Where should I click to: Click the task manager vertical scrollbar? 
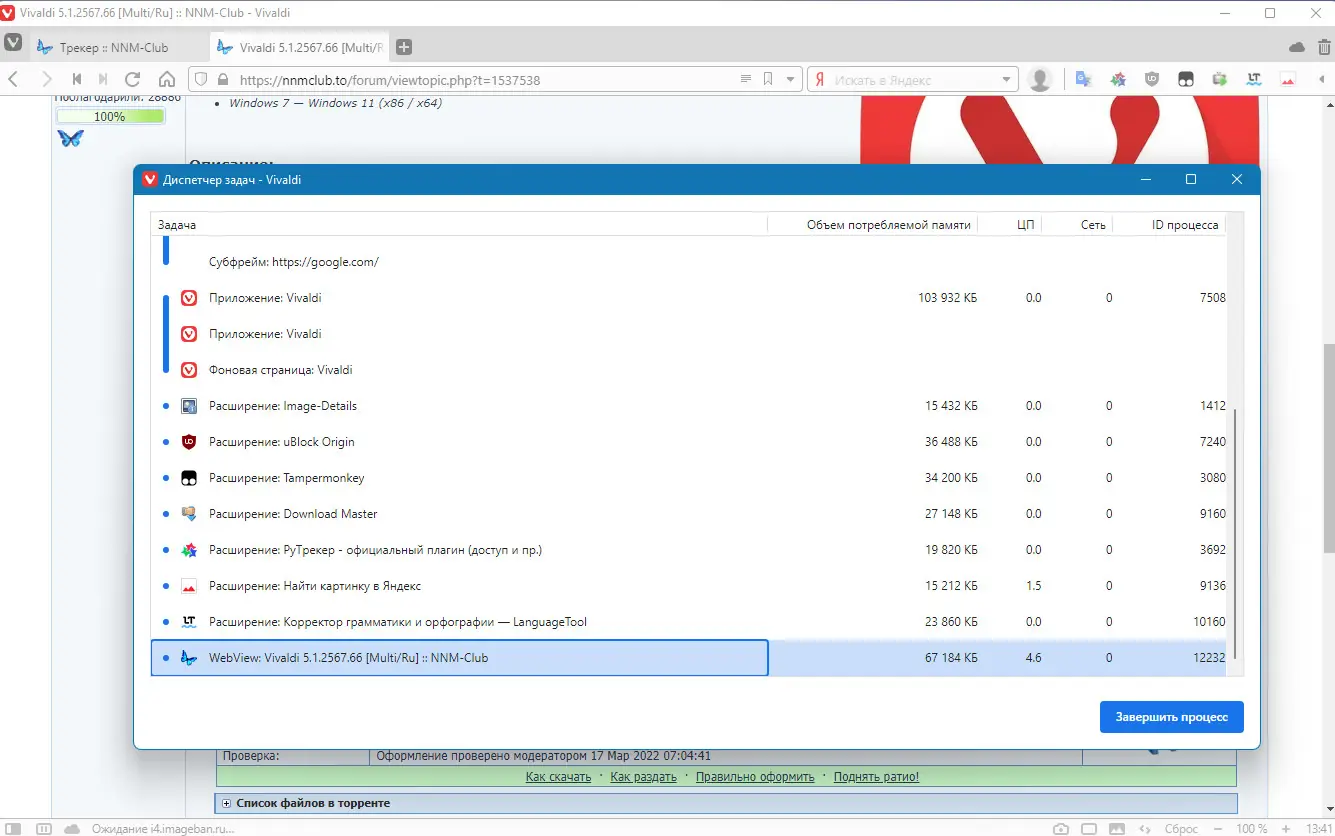tap(1236, 534)
